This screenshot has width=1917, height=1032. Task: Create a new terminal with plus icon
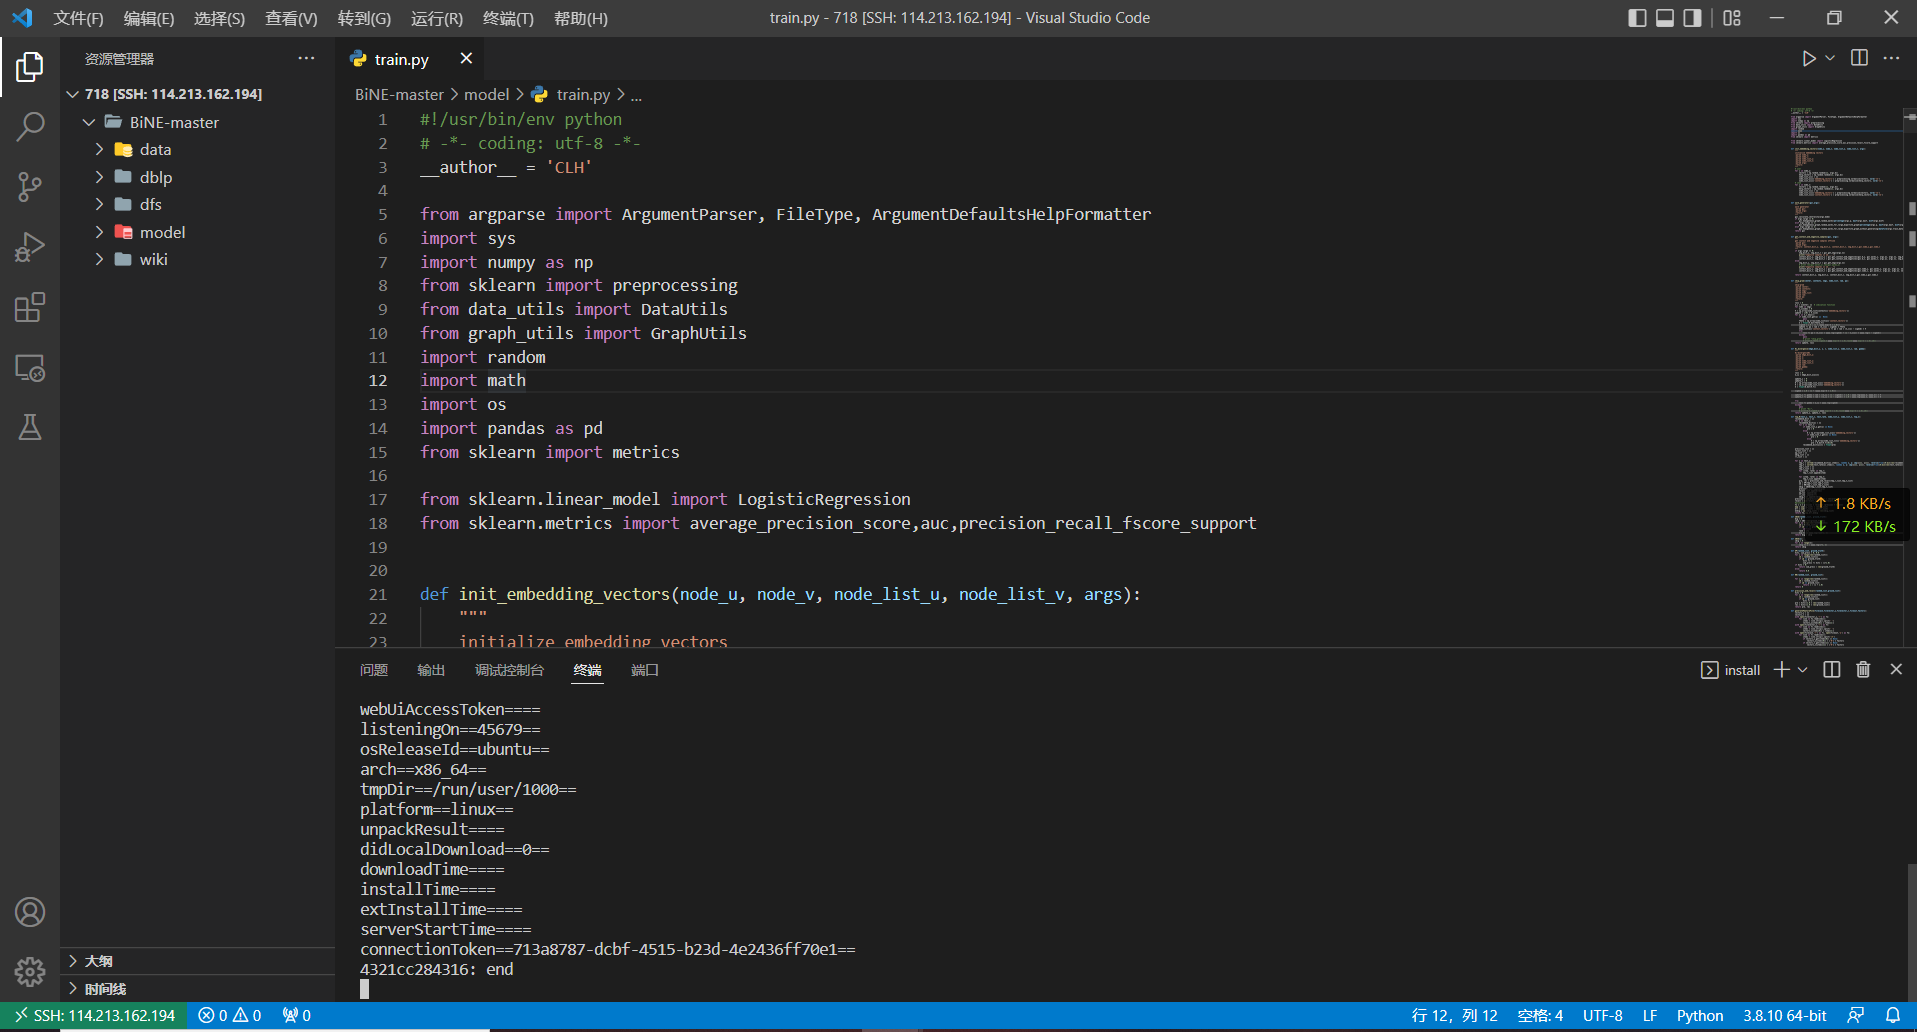pyautogui.click(x=1781, y=670)
